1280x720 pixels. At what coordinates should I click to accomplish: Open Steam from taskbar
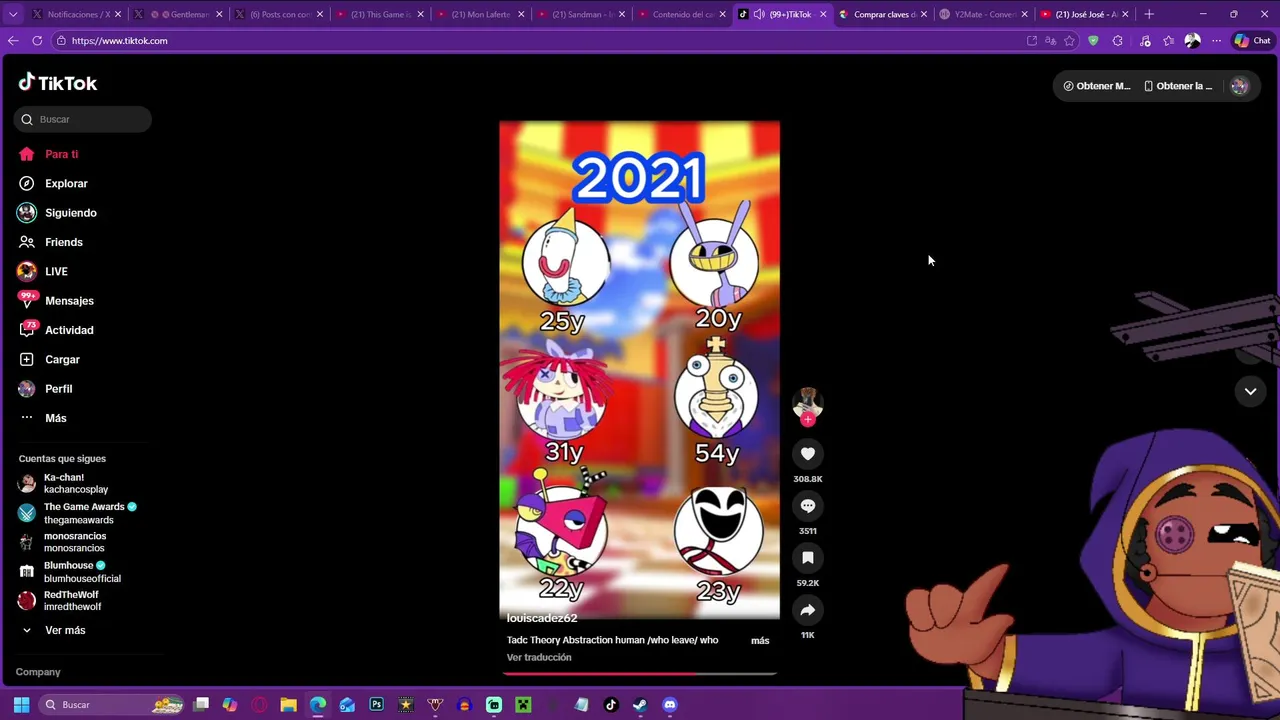[x=640, y=705]
